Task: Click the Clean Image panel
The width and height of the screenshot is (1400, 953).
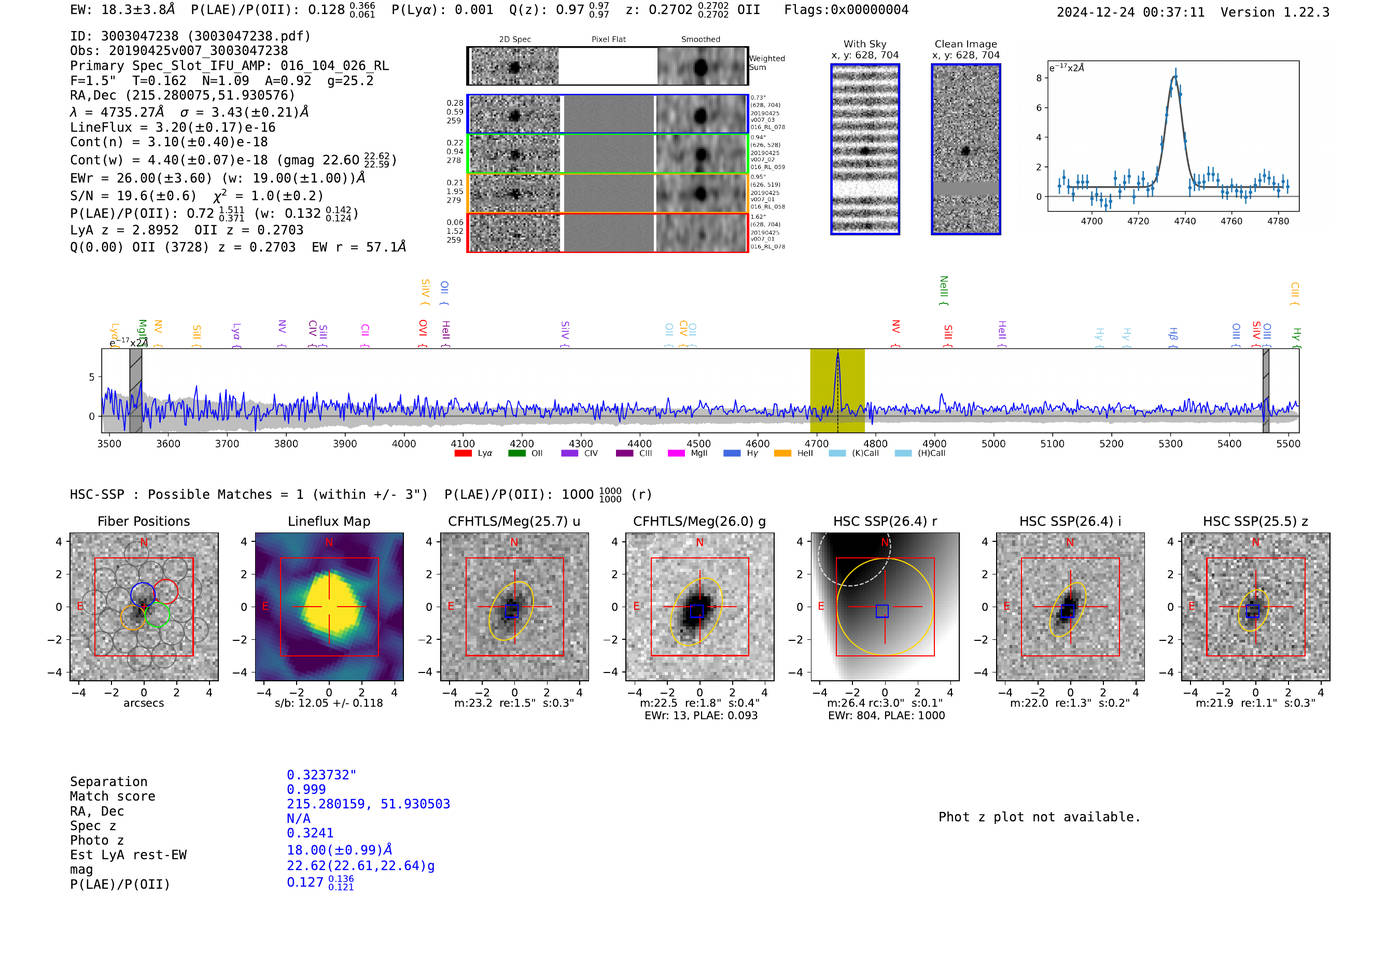Action: click(x=966, y=149)
